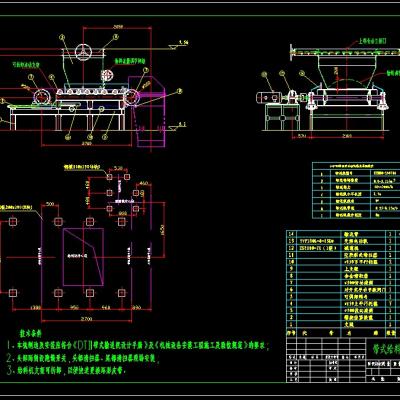Click the handwheel circle atop the hopper

coord(83,52)
